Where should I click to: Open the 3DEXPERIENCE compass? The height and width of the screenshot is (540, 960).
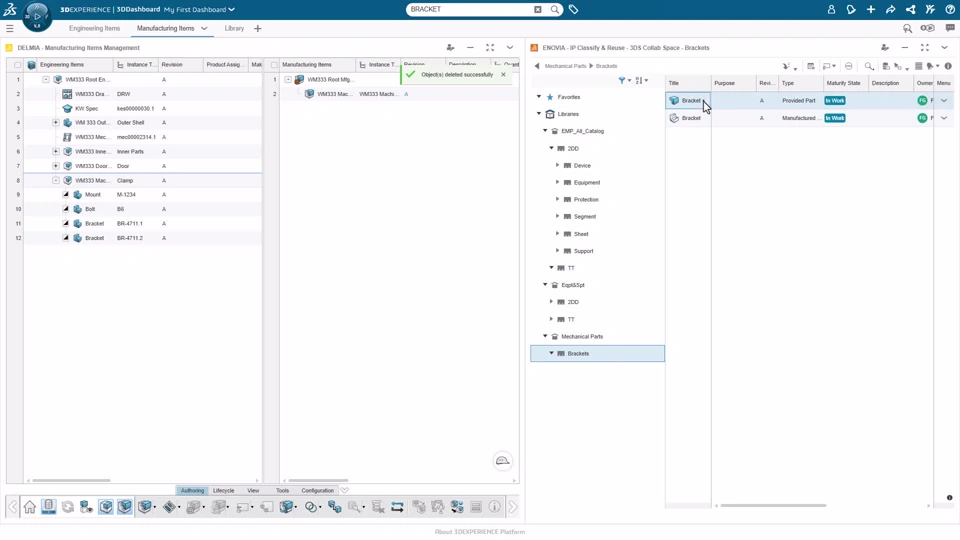pos(37,17)
